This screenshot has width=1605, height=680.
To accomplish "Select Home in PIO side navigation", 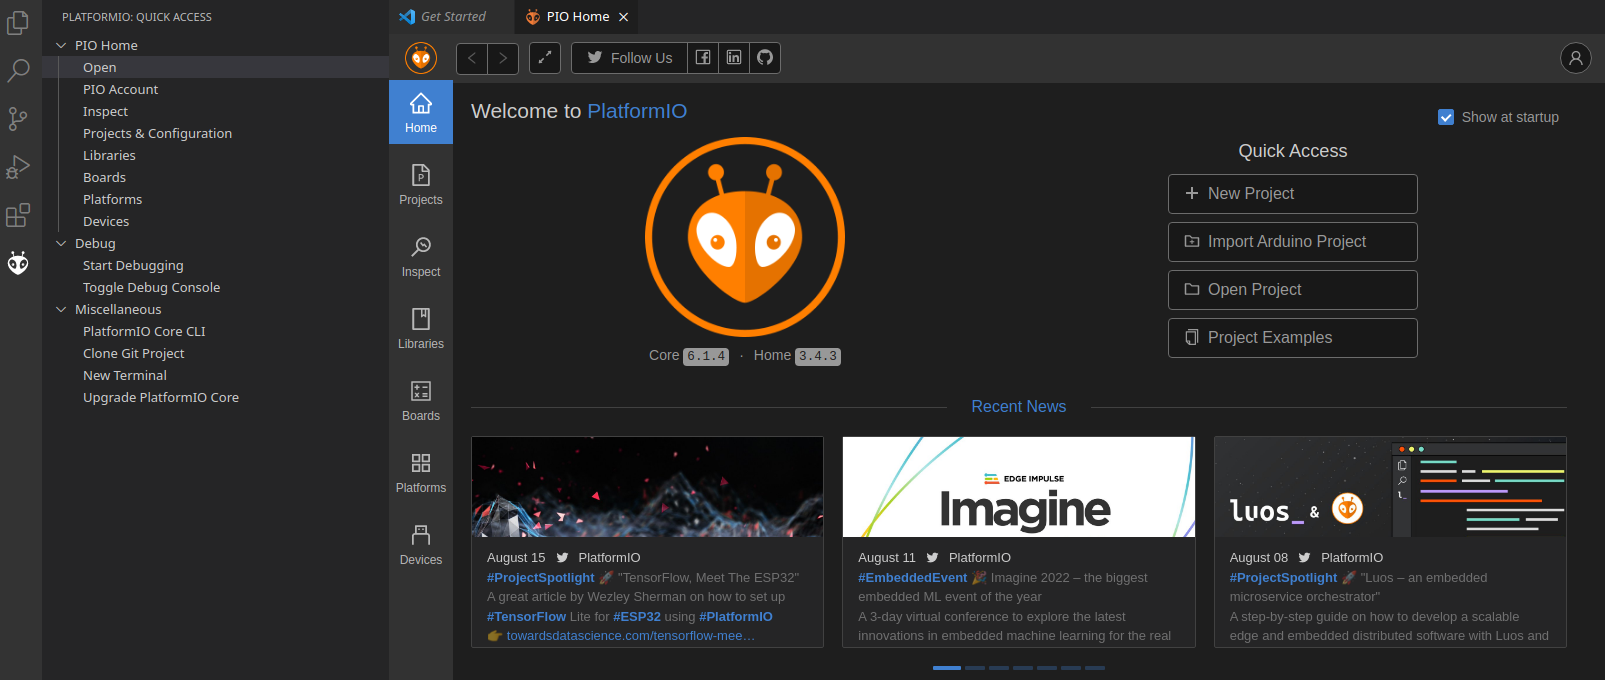I will (x=421, y=112).
